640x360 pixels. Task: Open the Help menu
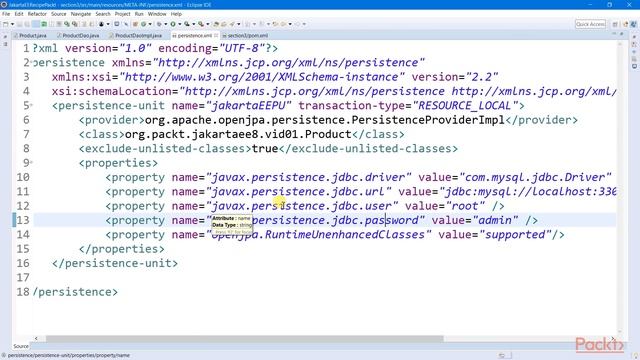tap(176, 14)
